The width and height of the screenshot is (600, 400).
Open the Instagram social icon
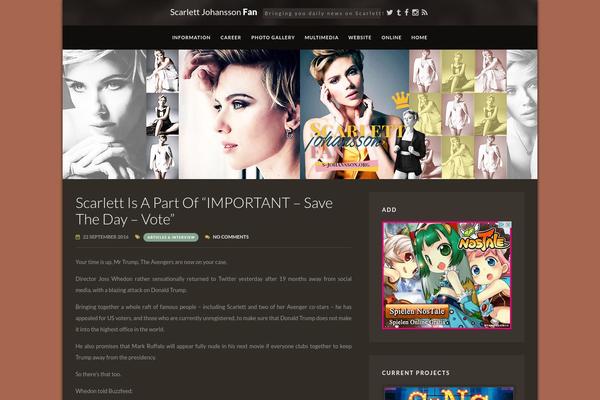pos(416,13)
